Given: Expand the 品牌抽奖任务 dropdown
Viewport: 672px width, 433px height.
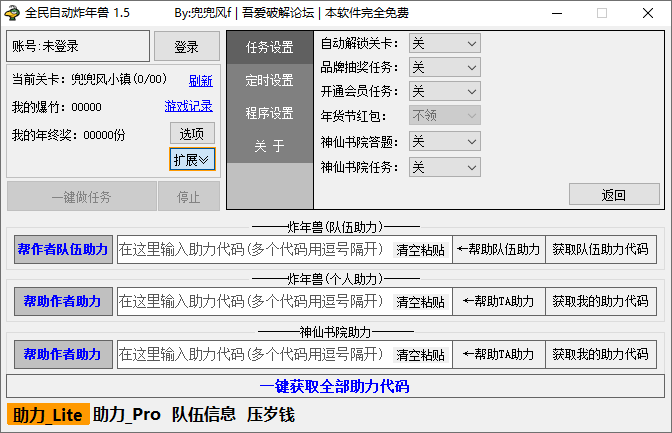Looking at the screenshot, I should pos(444,68).
